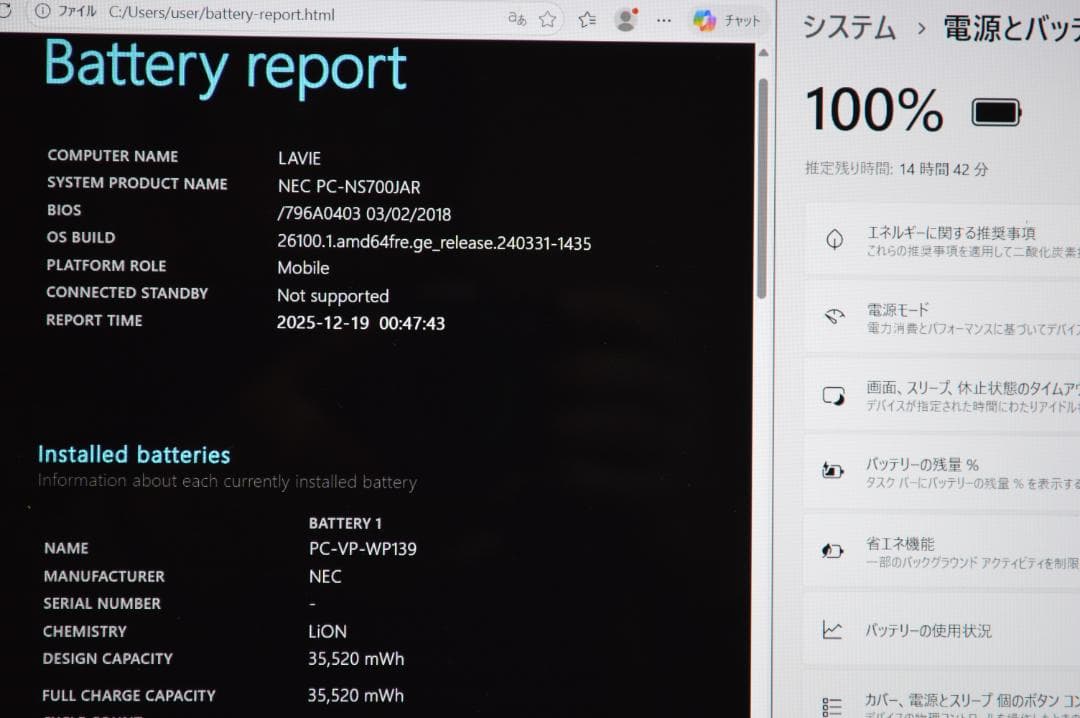Add page to favorites with star icon
1080x718 pixels.
548,18
